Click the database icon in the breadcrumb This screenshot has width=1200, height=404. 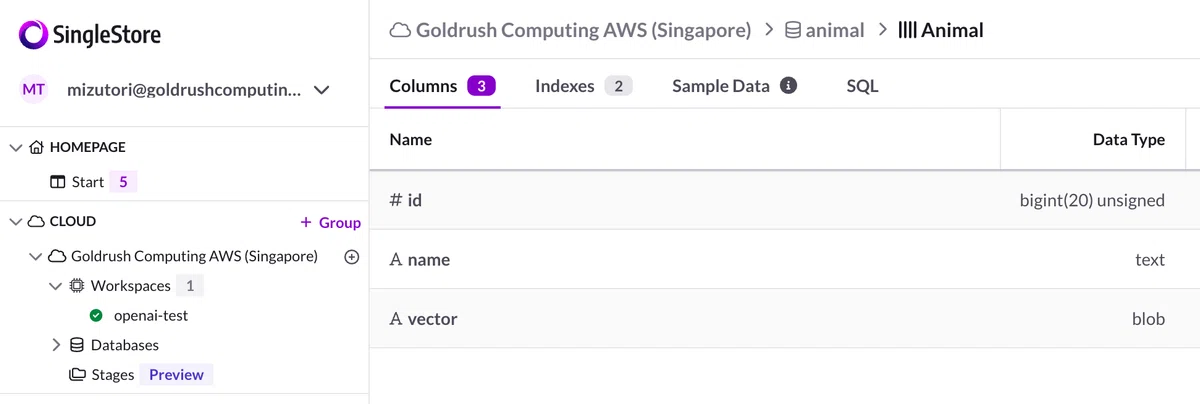coord(792,30)
